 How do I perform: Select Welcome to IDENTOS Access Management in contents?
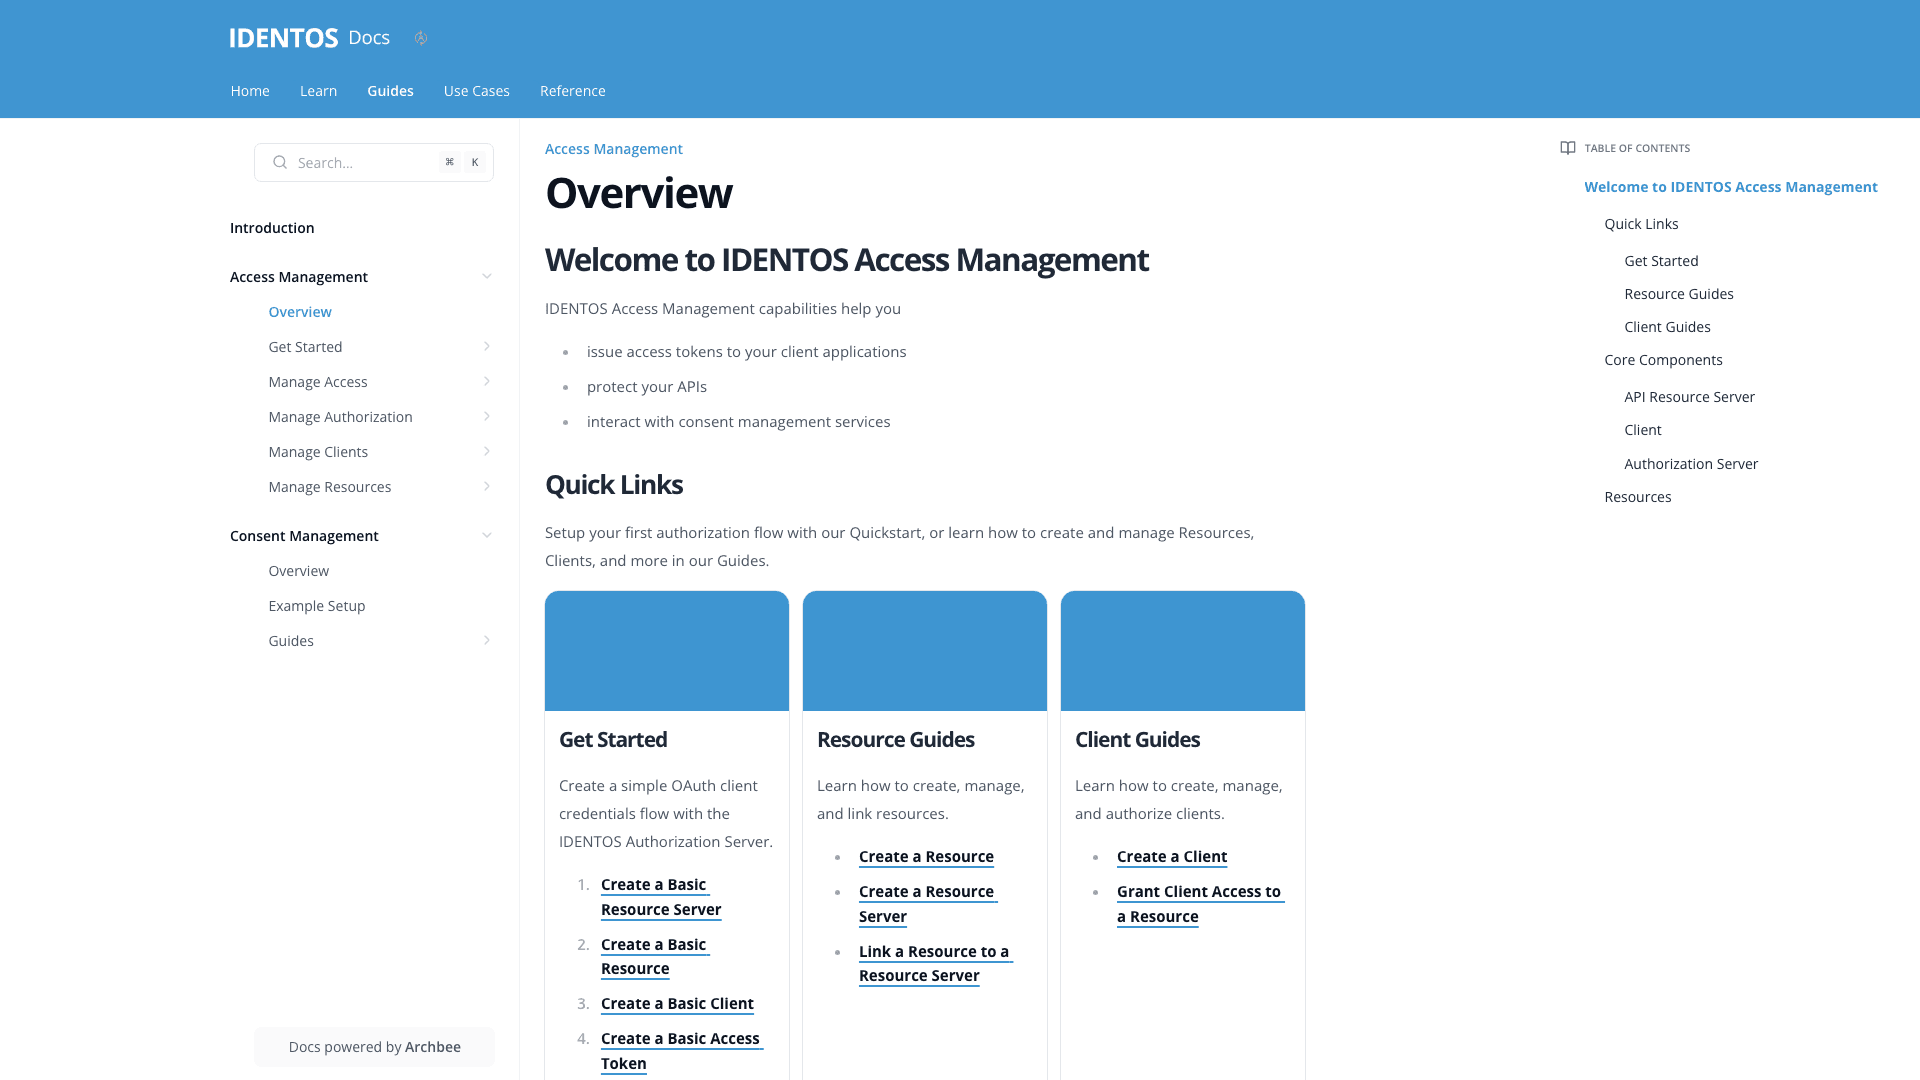(1731, 186)
